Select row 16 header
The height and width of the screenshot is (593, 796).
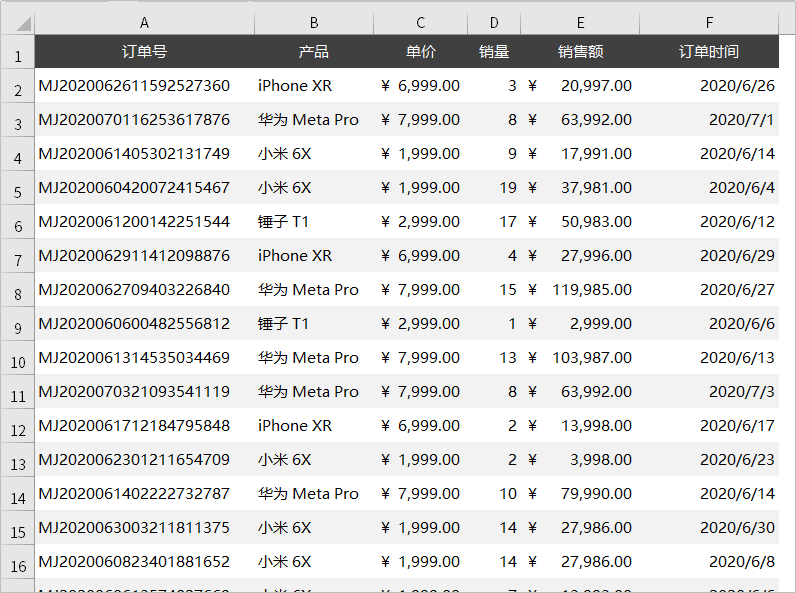tap(17, 564)
